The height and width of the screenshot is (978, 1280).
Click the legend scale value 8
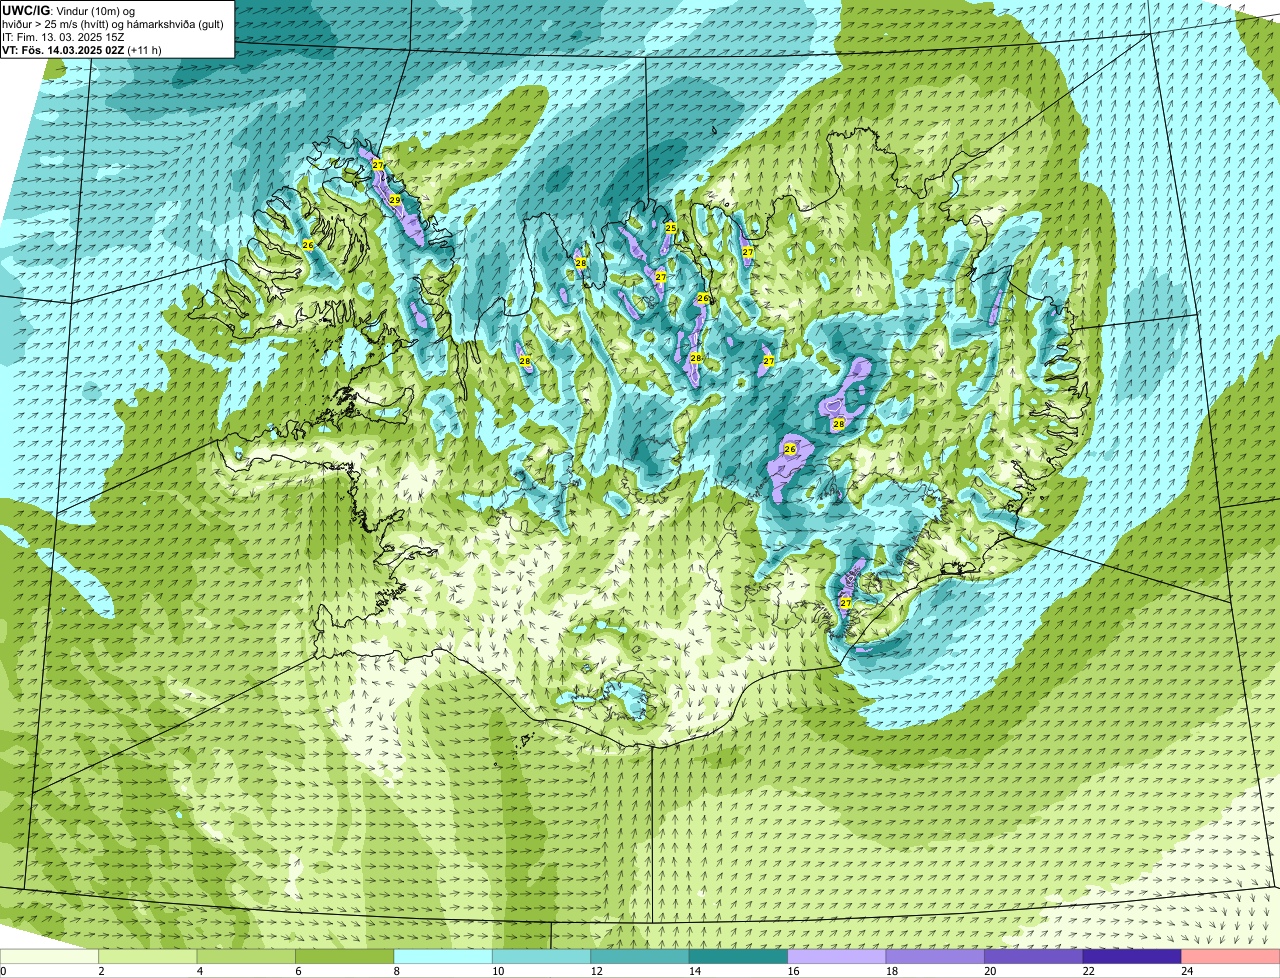(x=397, y=971)
